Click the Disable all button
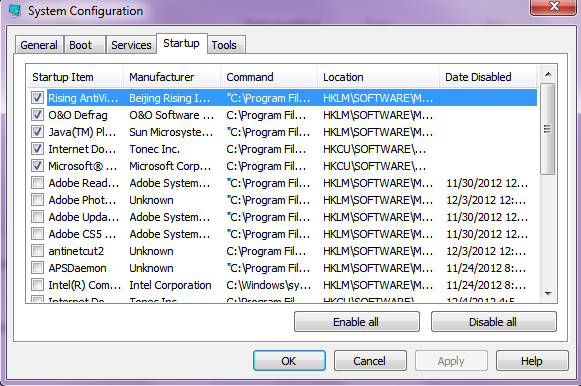This screenshot has height=386, width=581. pos(493,322)
